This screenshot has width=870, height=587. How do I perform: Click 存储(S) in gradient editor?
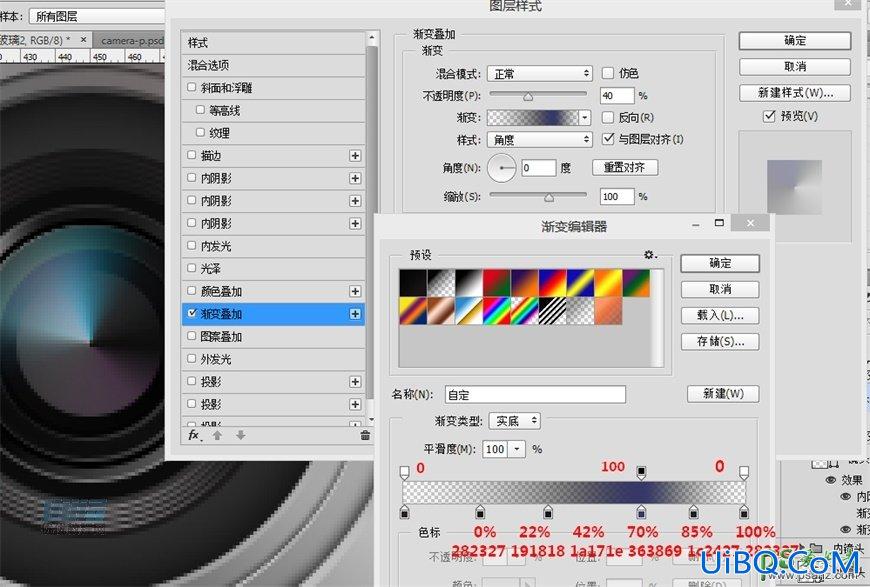pos(720,341)
